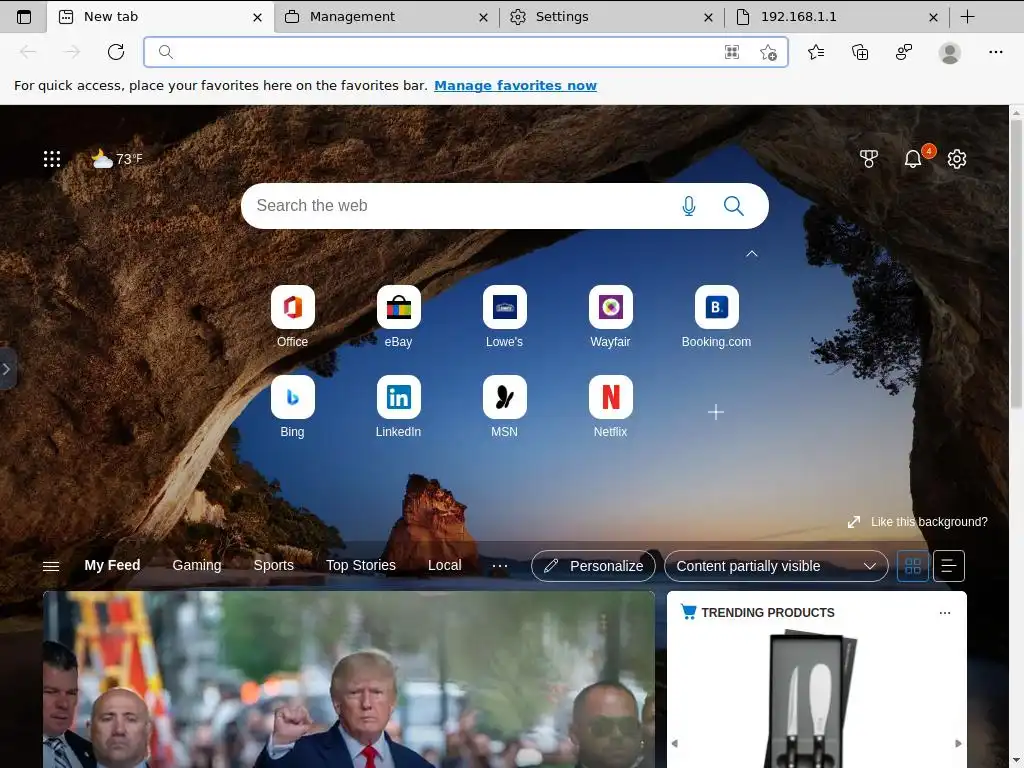Collapse the quick links section chevron
The image size is (1024, 768).
click(752, 253)
